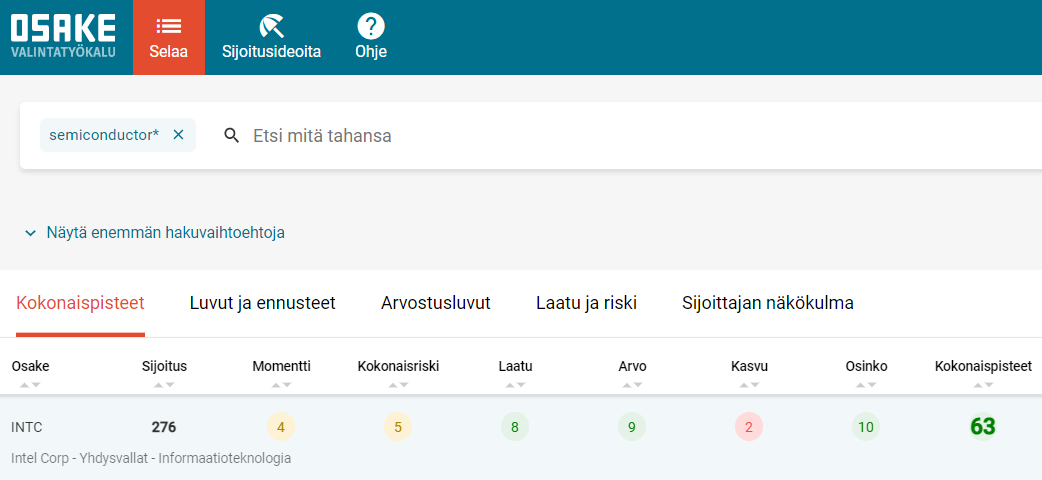Switch to Luvut ja ennusteet tab

click(262, 303)
